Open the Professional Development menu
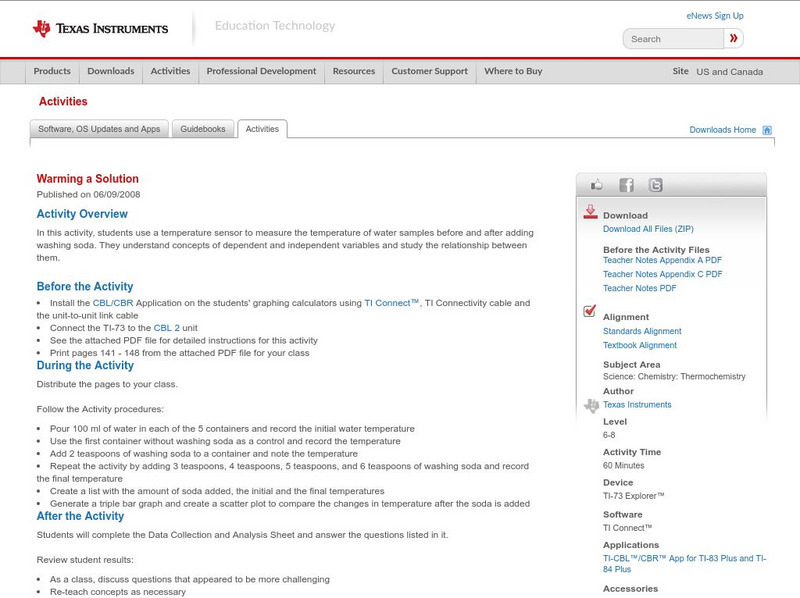This screenshot has width=800, height=598. click(261, 71)
